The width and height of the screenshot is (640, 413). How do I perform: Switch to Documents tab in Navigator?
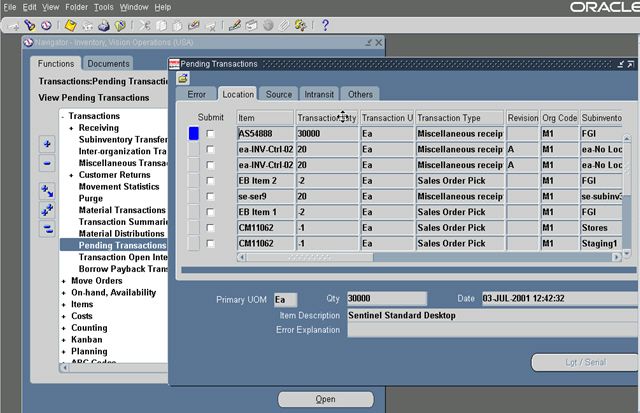pyautogui.click(x=108, y=64)
